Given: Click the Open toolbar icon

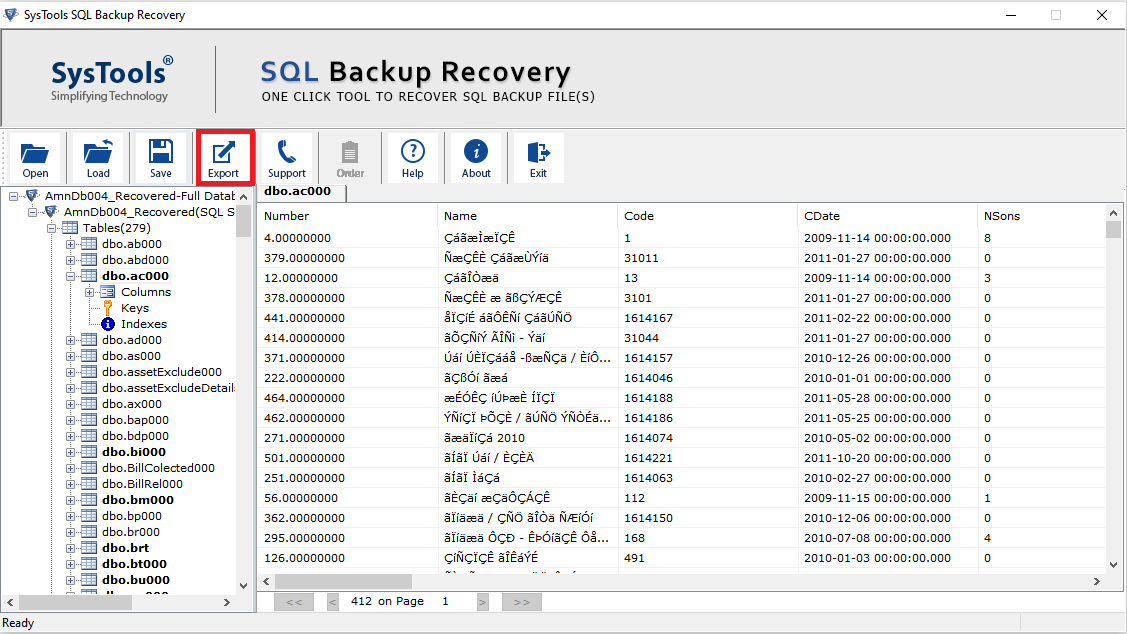Looking at the screenshot, I should click(x=34, y=157).
